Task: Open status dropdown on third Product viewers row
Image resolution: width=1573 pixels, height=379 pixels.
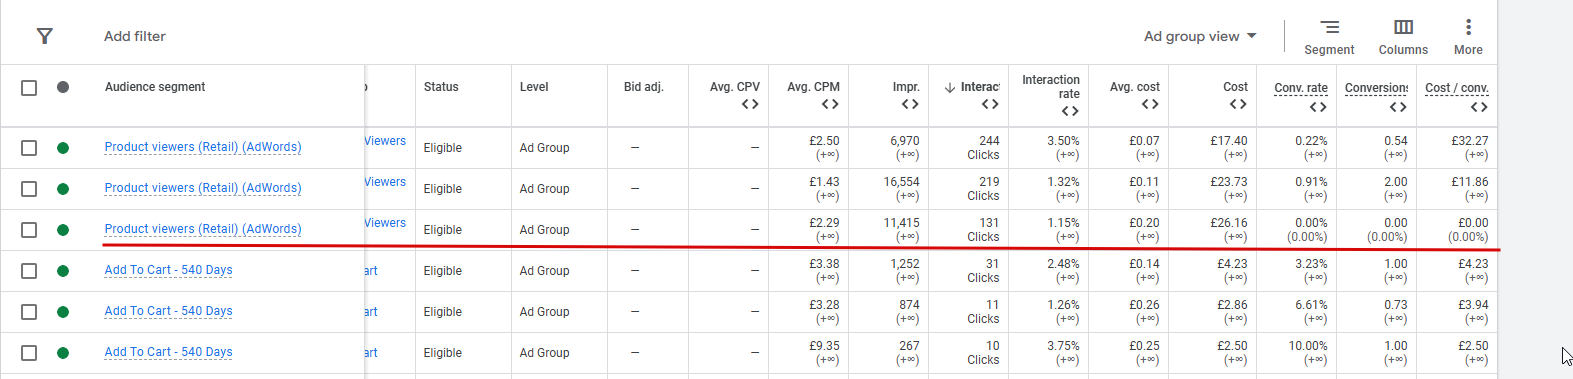Action: (x=63, y=230)
